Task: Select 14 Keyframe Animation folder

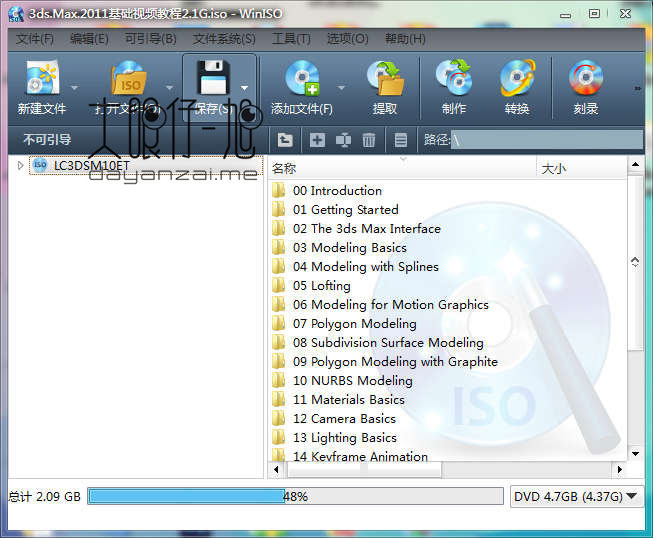Action: click(360, 456)
